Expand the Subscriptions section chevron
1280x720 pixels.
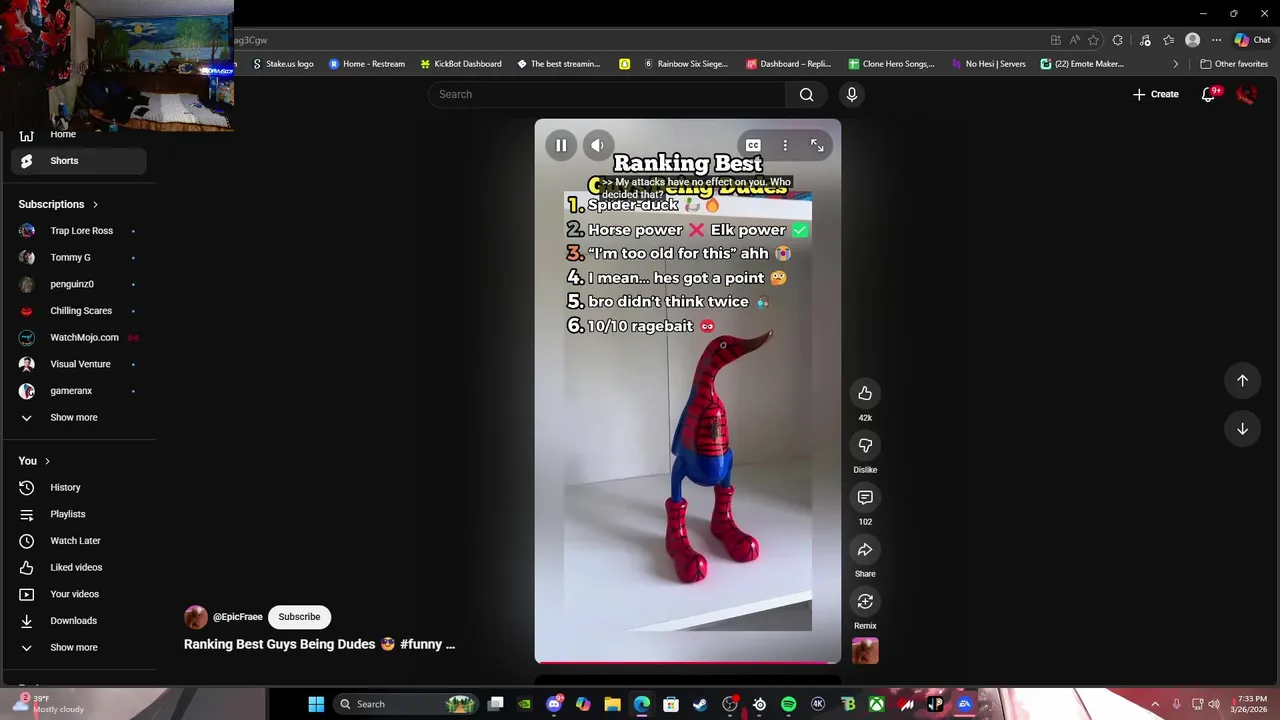(95, 204)
